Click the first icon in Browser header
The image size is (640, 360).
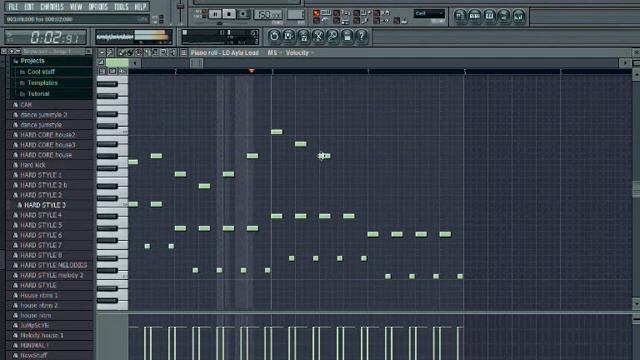tap(4, 51)
